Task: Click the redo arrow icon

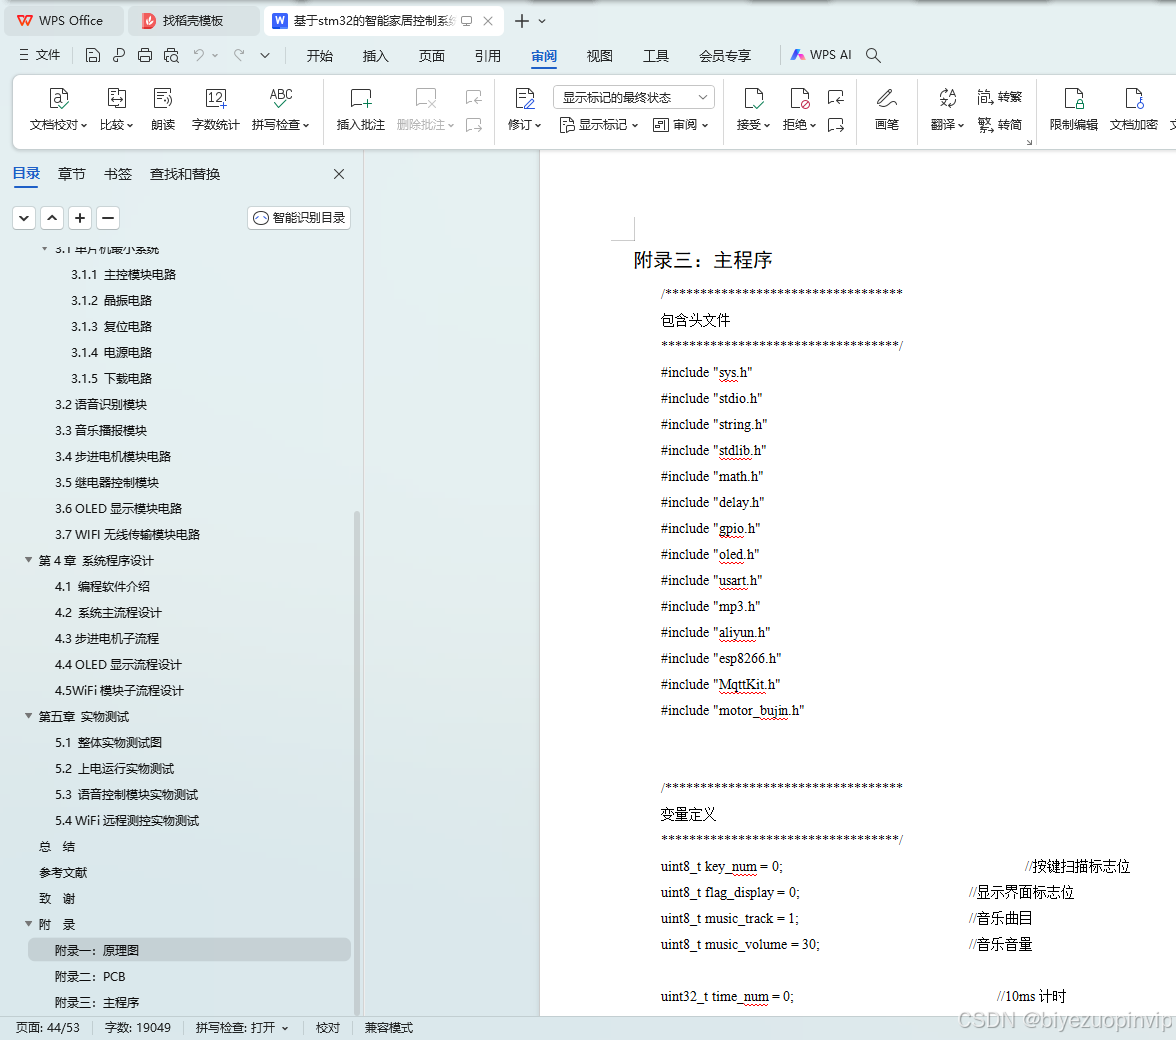Action: coord(239,55)
